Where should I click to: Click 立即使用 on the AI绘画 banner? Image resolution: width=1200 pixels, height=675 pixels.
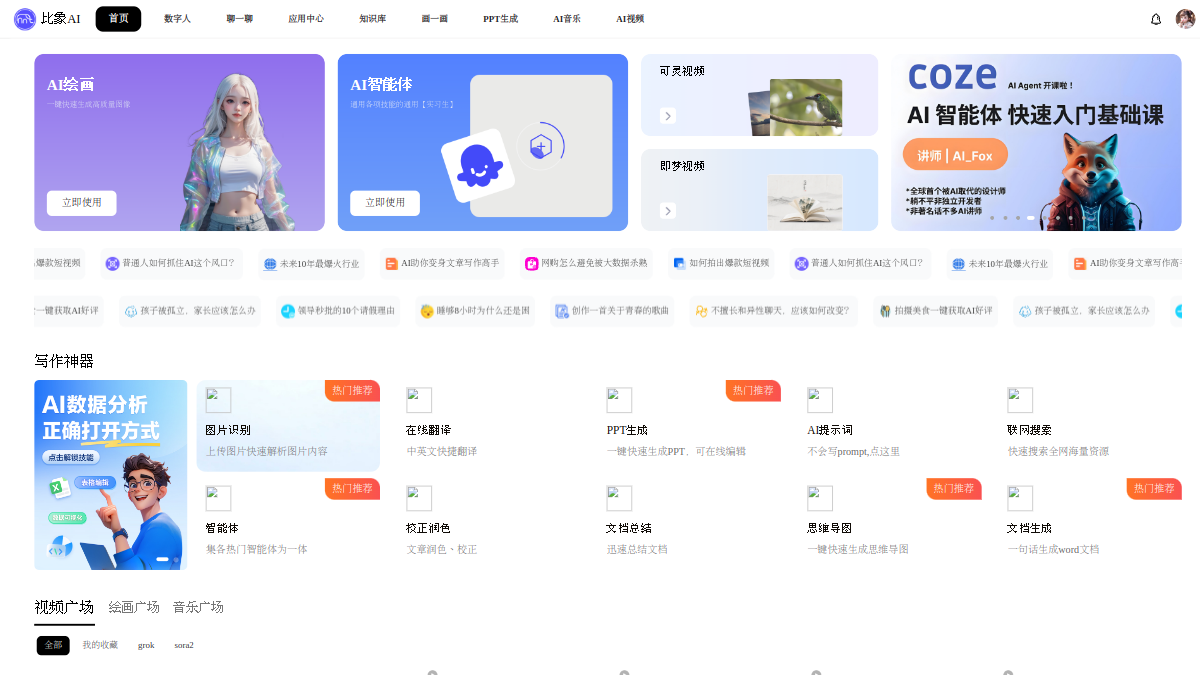coord(82,203)
